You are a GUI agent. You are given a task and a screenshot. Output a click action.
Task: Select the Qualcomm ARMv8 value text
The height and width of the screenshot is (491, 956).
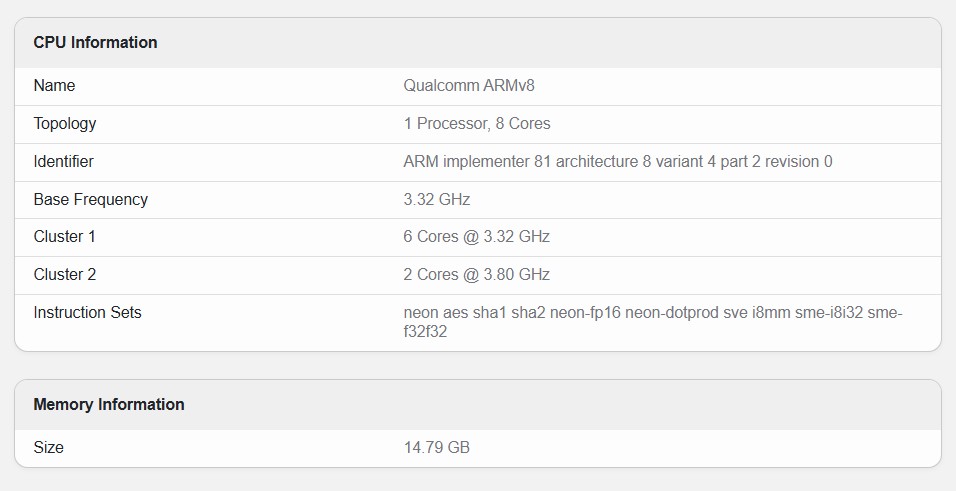(x=469, y=86)
